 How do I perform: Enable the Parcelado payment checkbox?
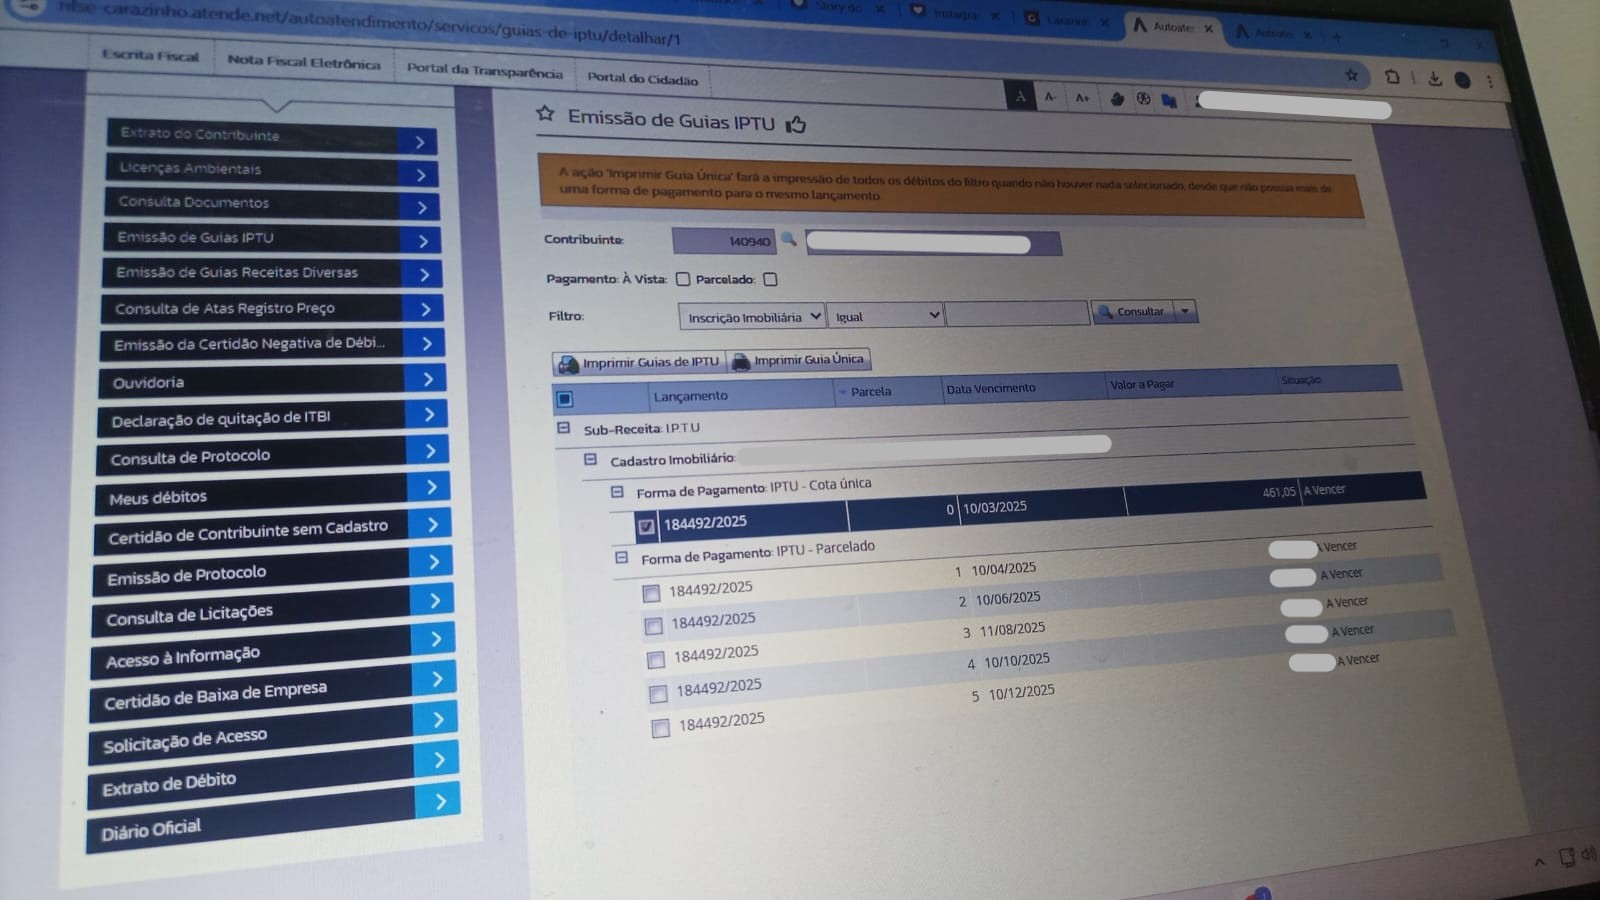point(770,280)
